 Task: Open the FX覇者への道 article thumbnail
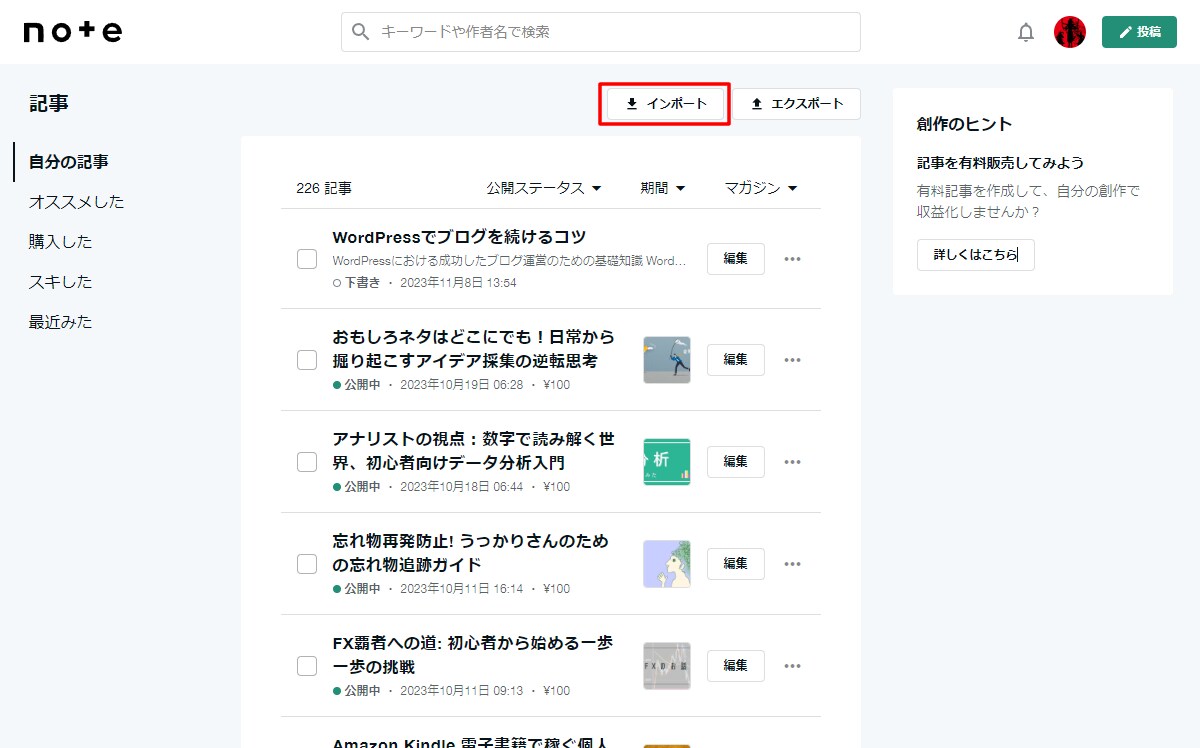667,666
